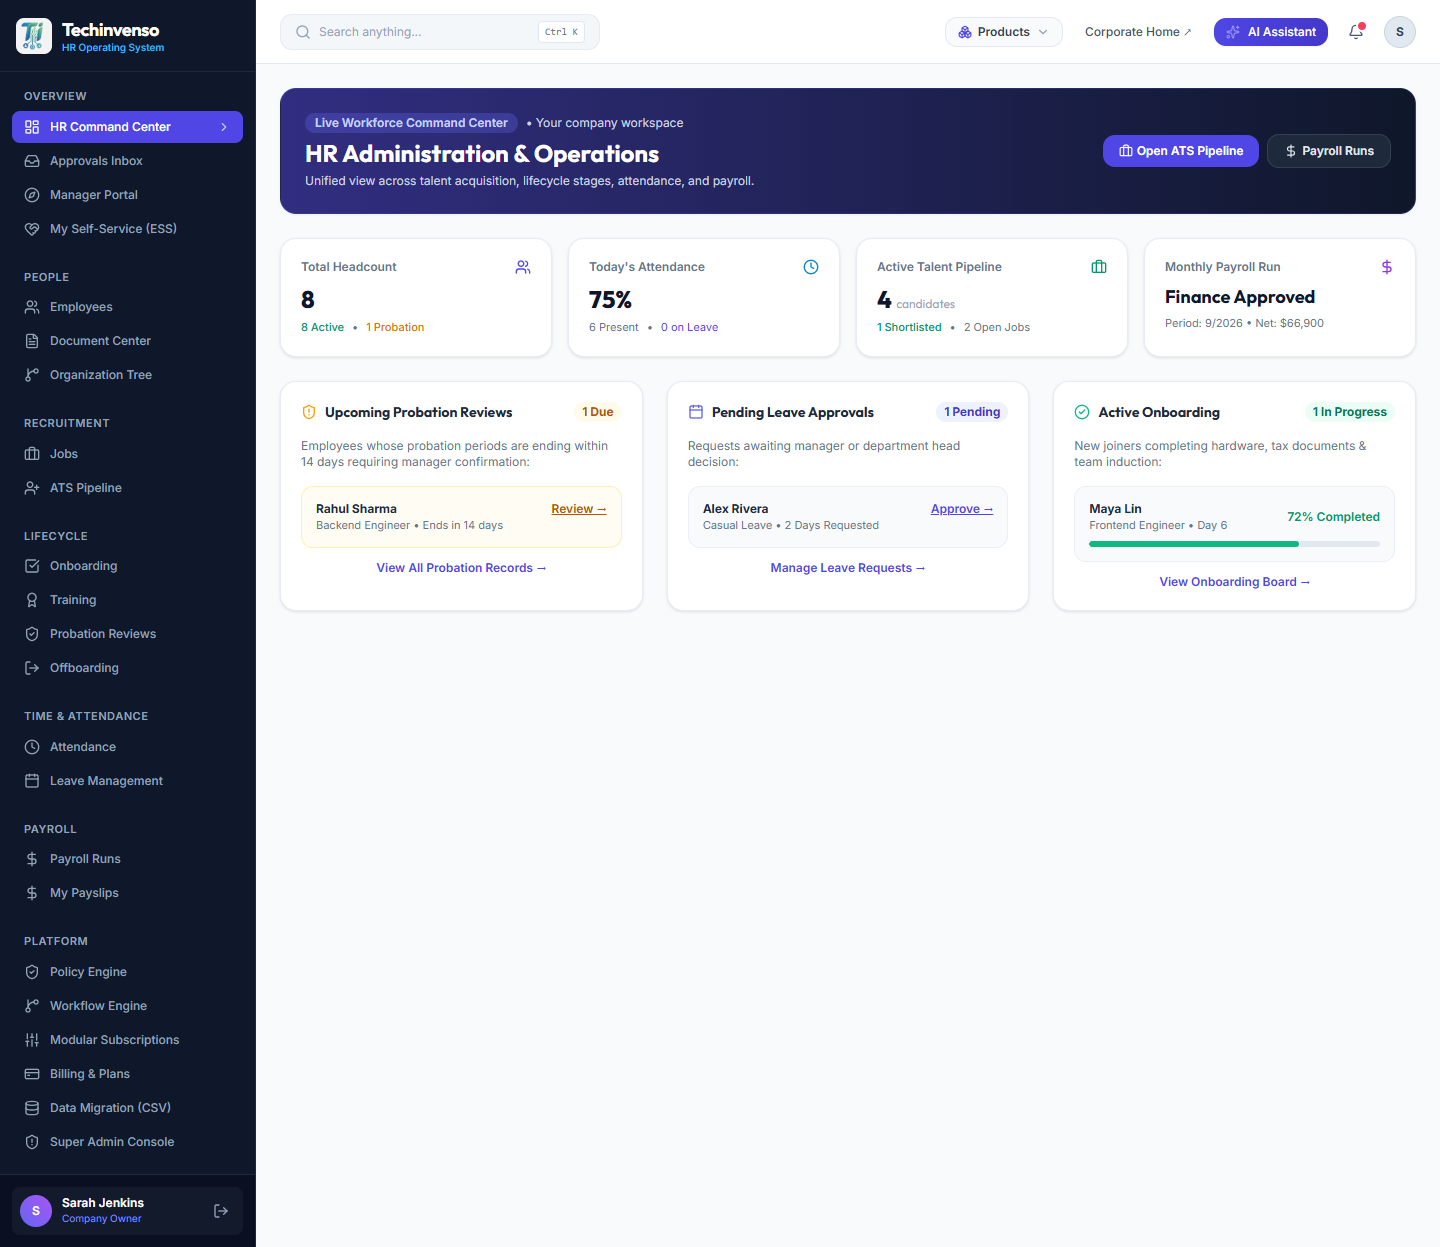Screen dimensions: 1440x1247
Task: Click Data Migration database icon
Action: coord(32,1108)
